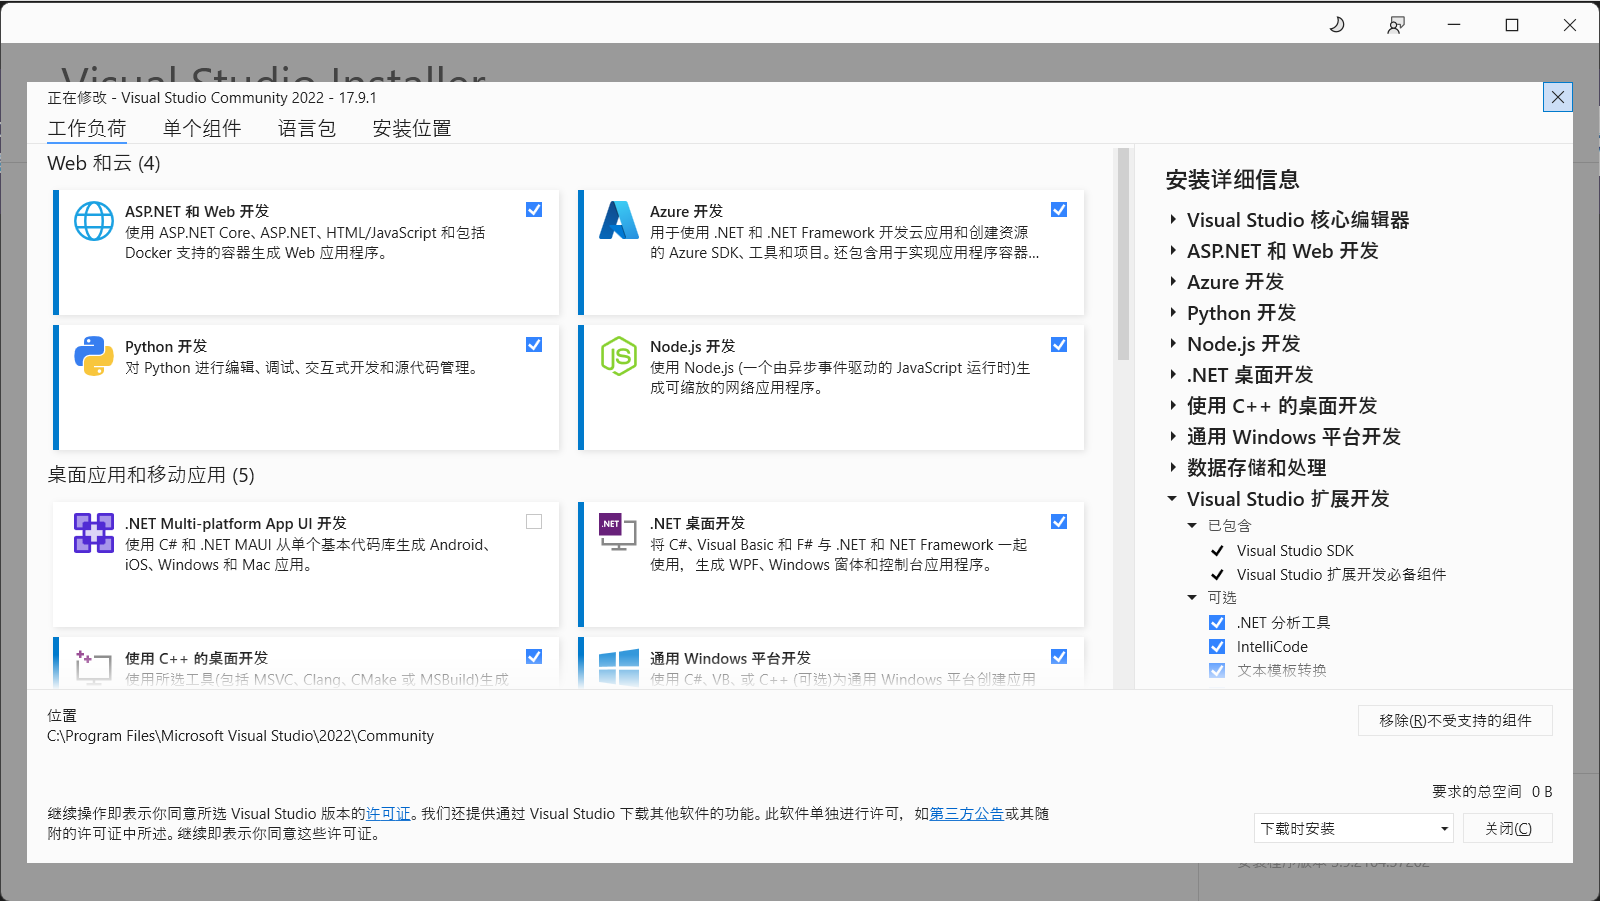Viewport: 1600px width, 901px height.
Task: Uncheck 通用 Windows 平台开发 checkbox
Action: click(x=1059, y=657)
